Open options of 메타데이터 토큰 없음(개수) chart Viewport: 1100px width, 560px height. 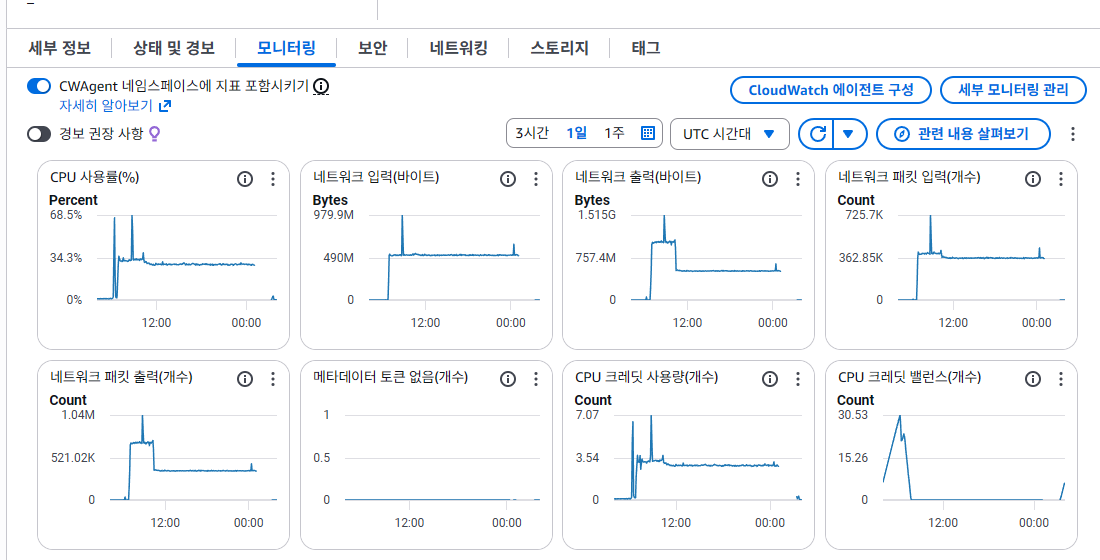536,379
